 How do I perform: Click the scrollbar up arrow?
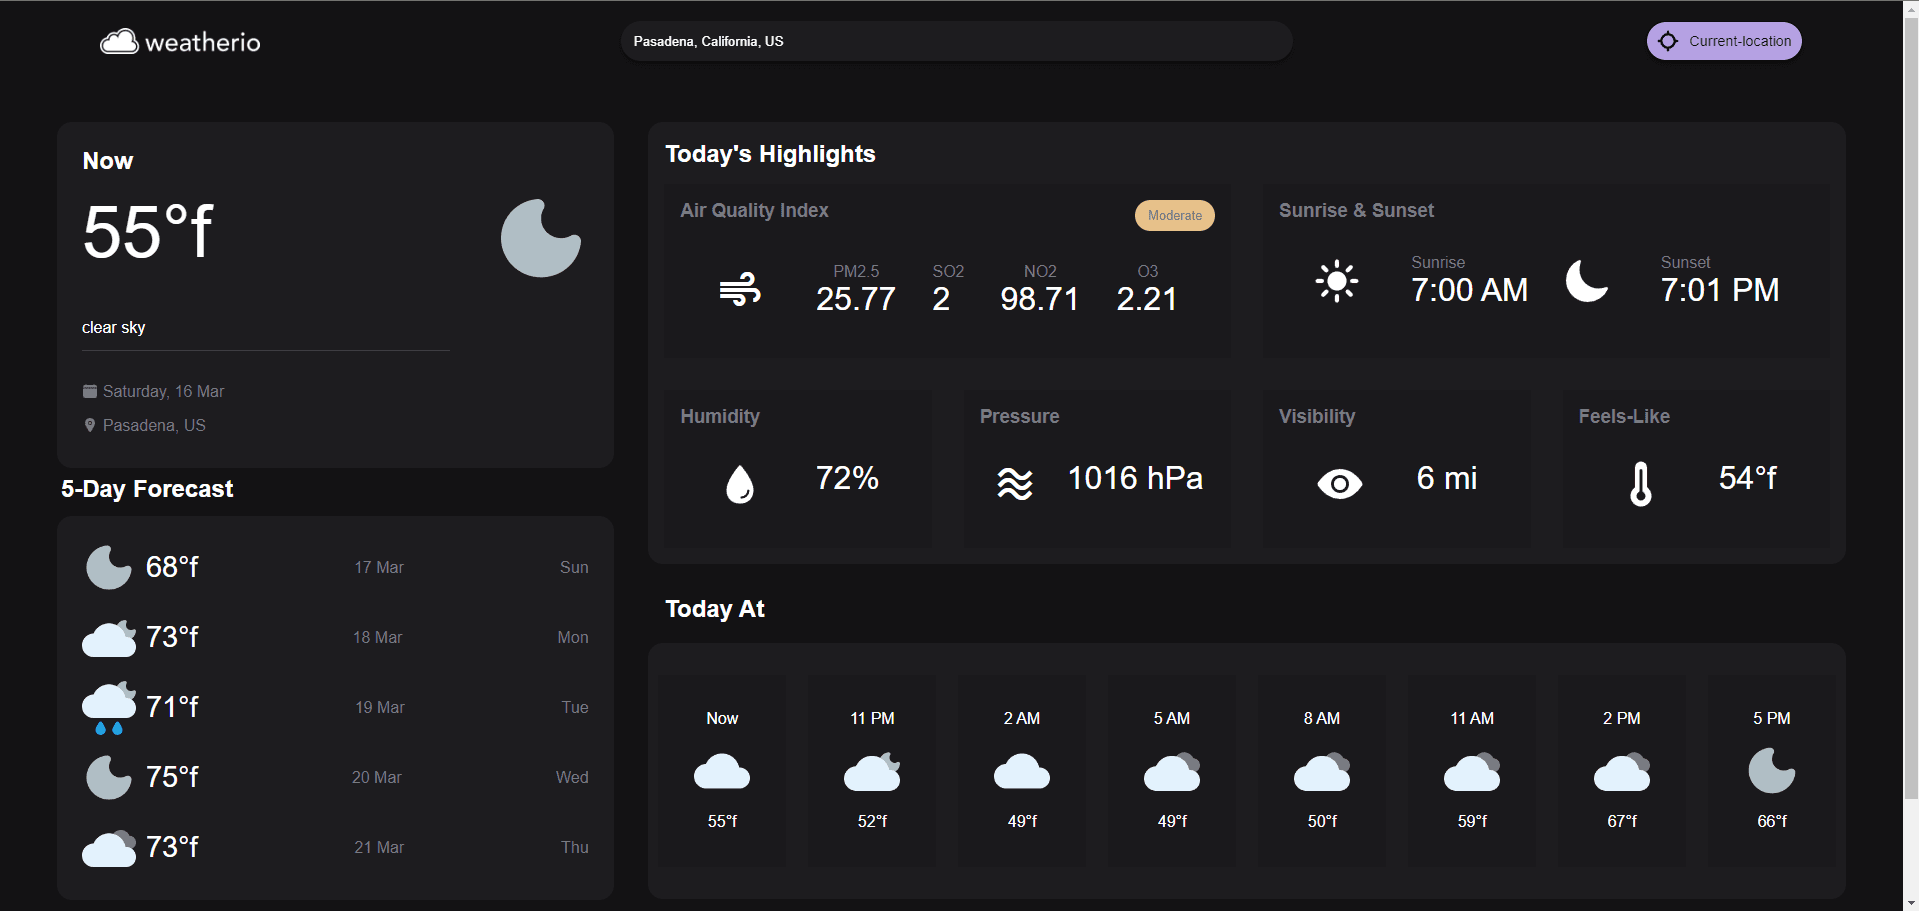(x=1911, y=8)
